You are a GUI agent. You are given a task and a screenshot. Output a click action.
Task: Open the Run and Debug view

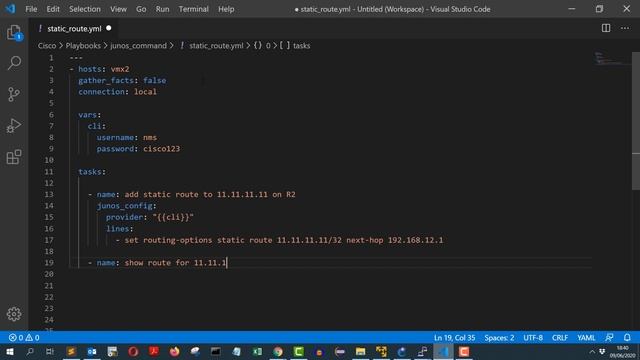point(14,126)
